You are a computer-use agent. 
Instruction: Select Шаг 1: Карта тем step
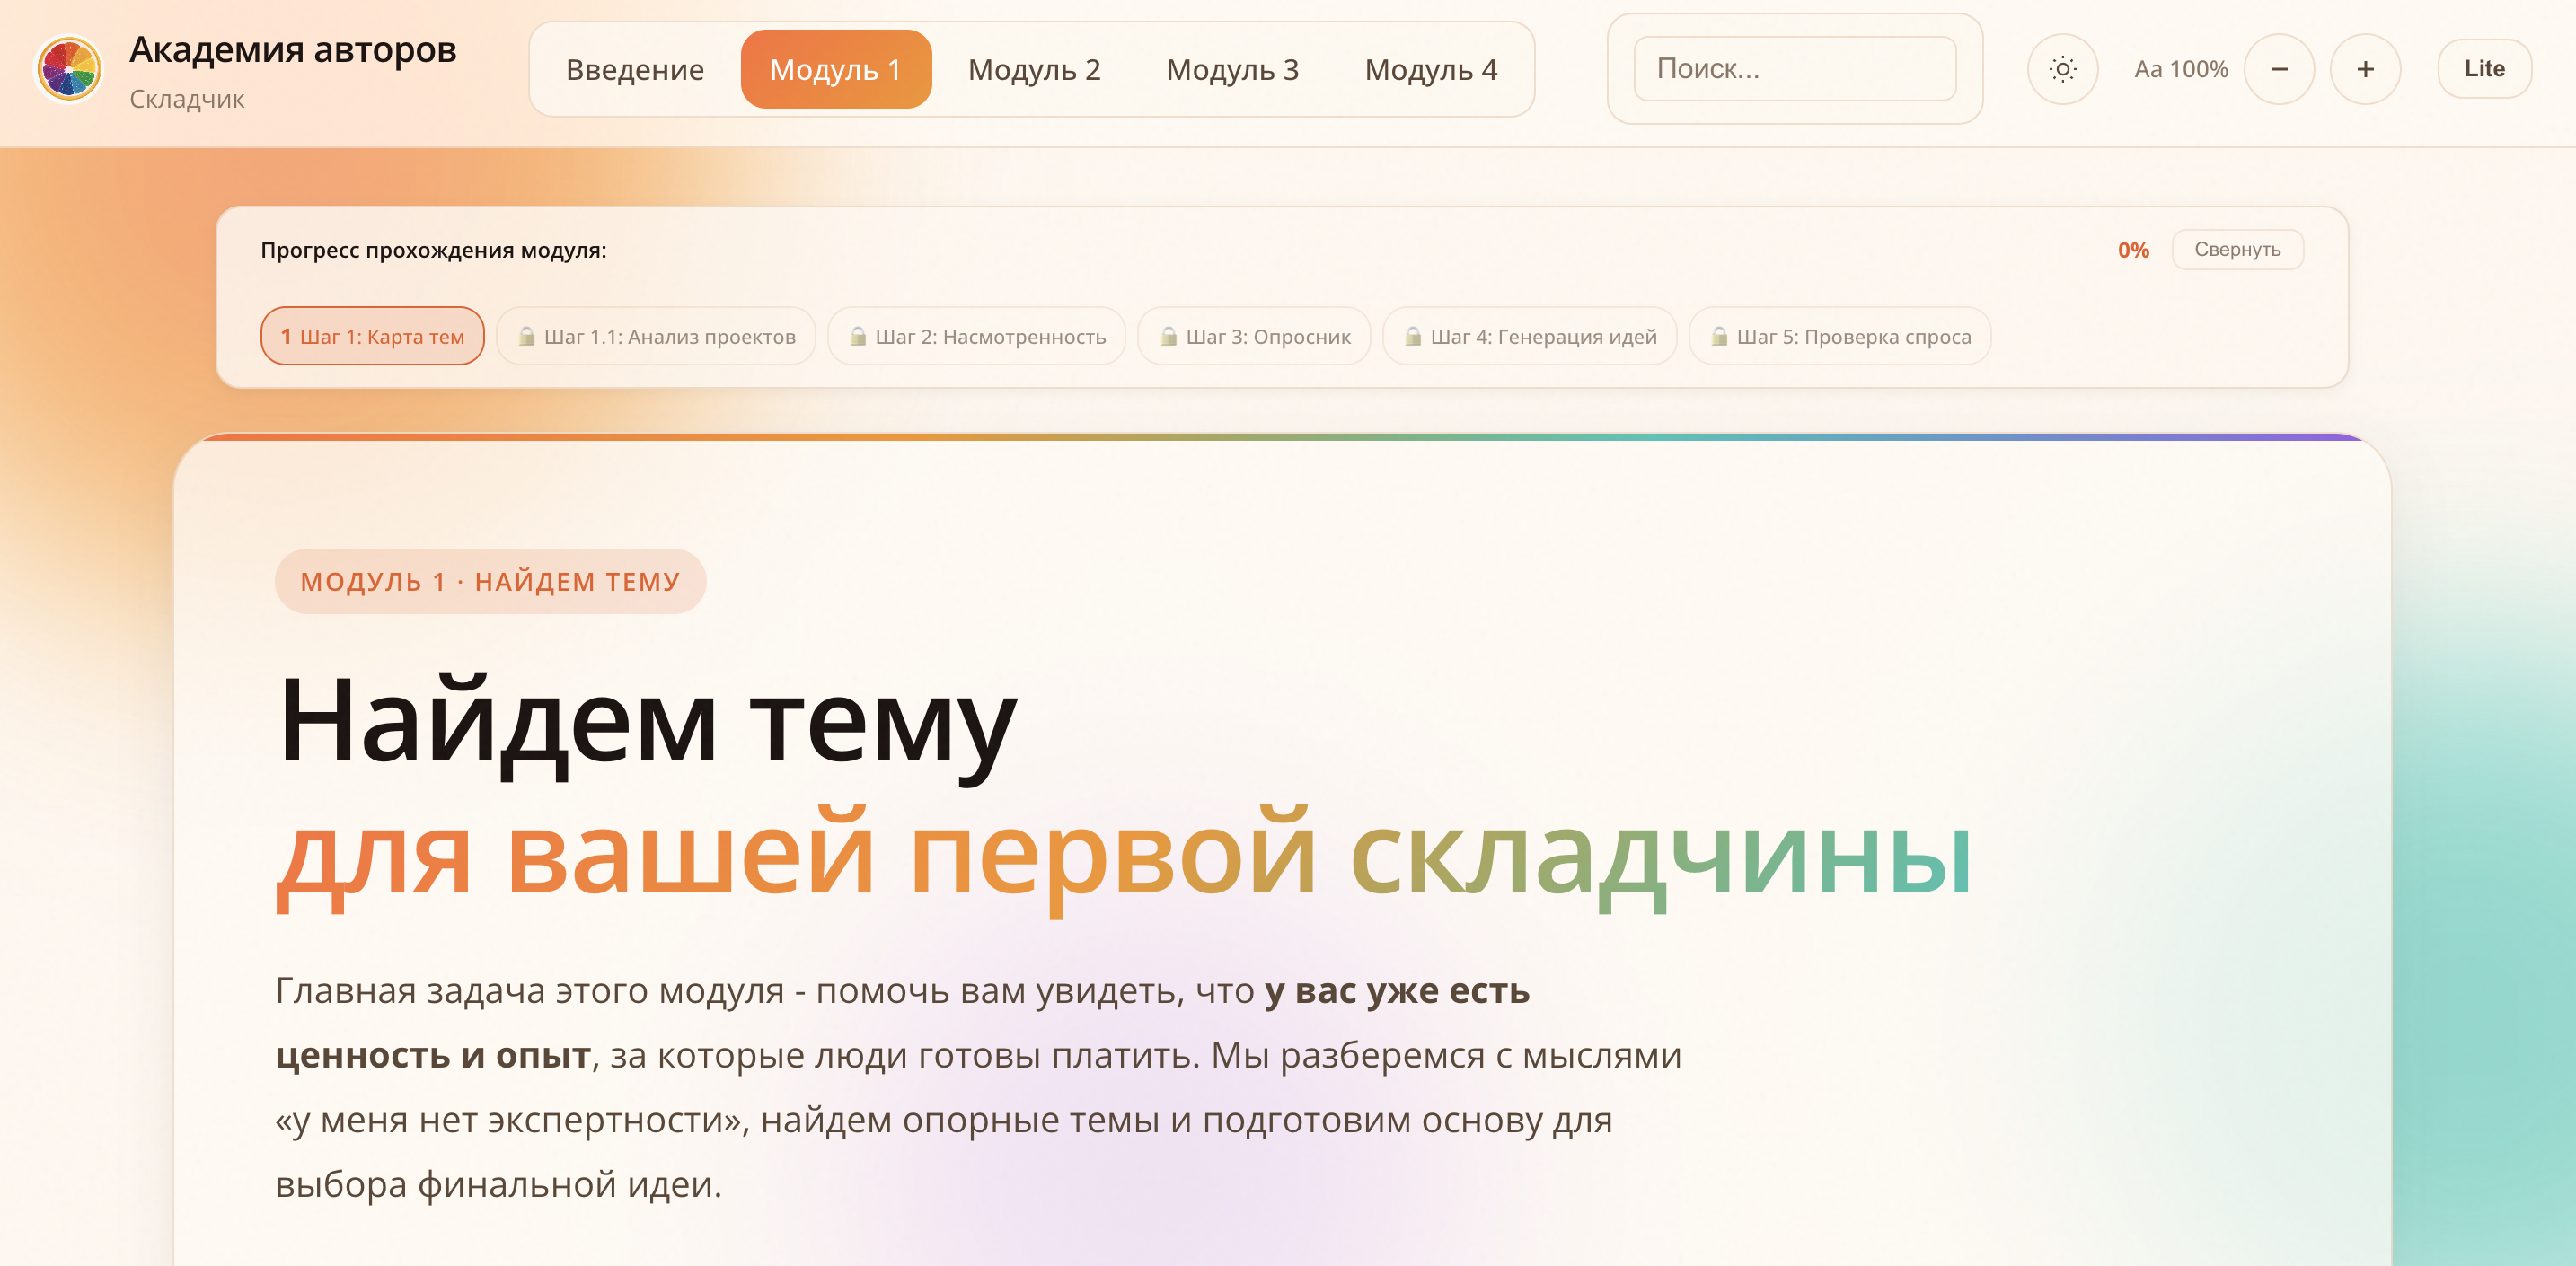click(x=372, y=336)
